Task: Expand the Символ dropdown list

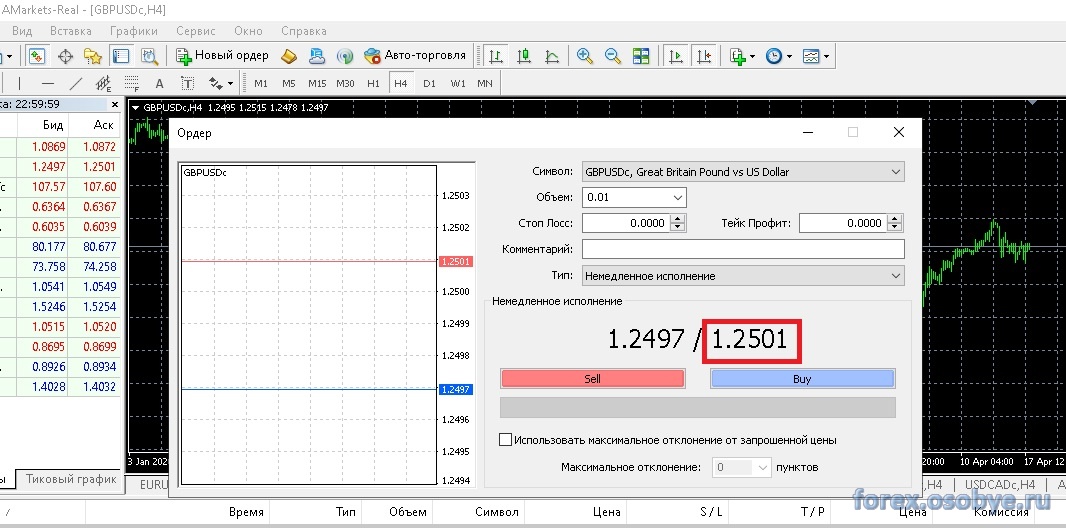Action: [894, 172]
